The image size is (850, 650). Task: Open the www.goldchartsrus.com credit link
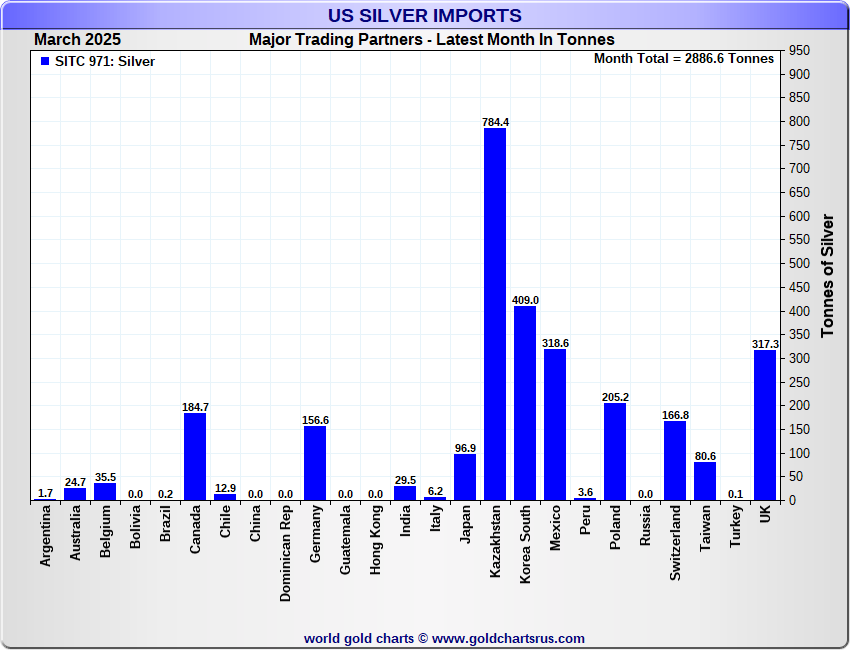pyautogui.click(x=508, y=639)
